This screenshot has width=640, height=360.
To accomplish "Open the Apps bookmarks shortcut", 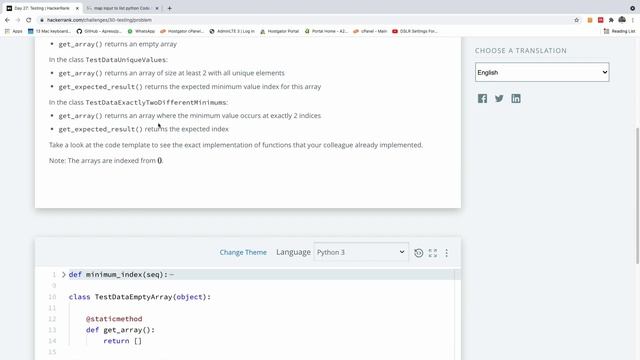I will tap(13, 31).
